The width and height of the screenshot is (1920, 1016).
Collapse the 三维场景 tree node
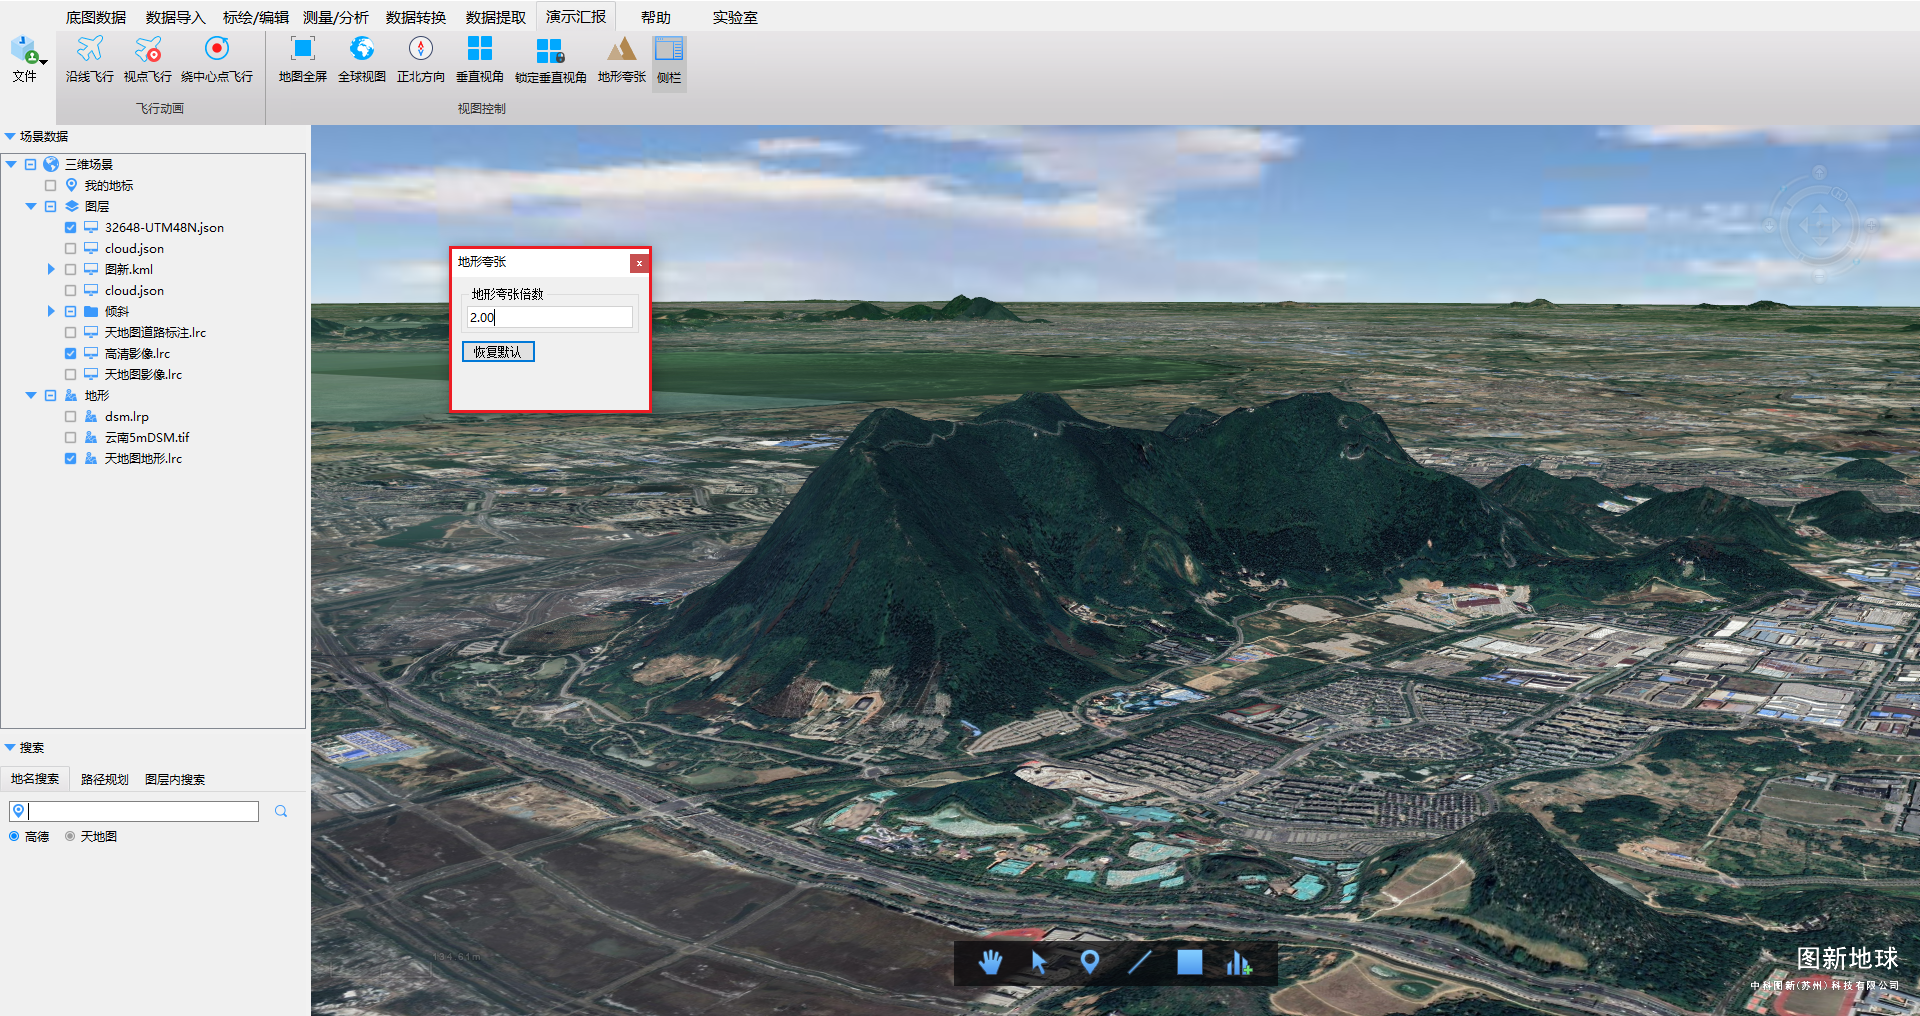coord(11,164)
